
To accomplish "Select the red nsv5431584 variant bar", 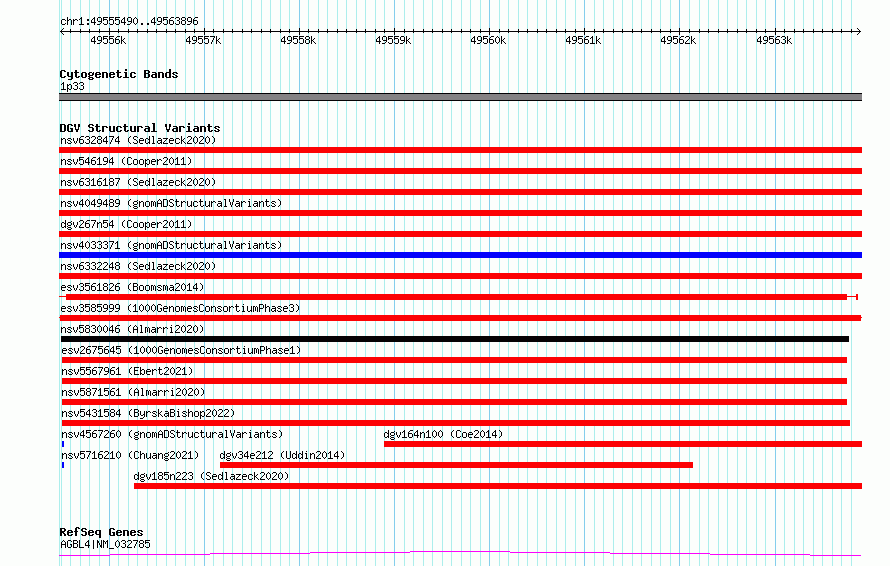I will (456, 423).
